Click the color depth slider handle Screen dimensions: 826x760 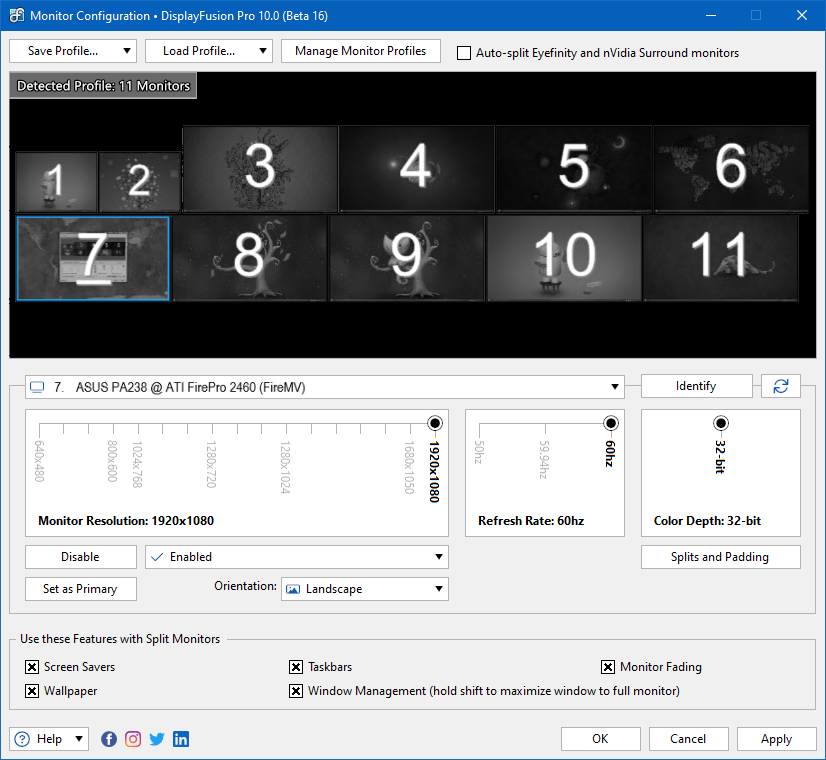(x=721, y=423)
